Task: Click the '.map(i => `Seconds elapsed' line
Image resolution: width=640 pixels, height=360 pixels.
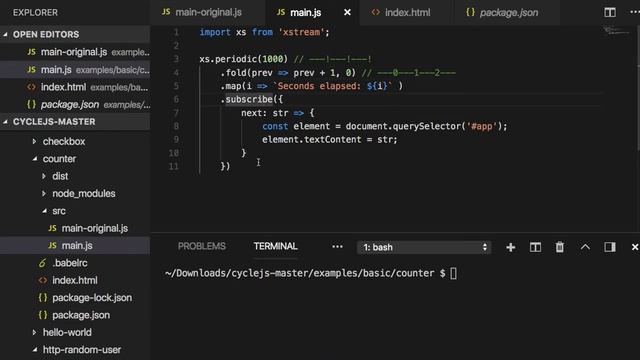Action: point(311,86)
